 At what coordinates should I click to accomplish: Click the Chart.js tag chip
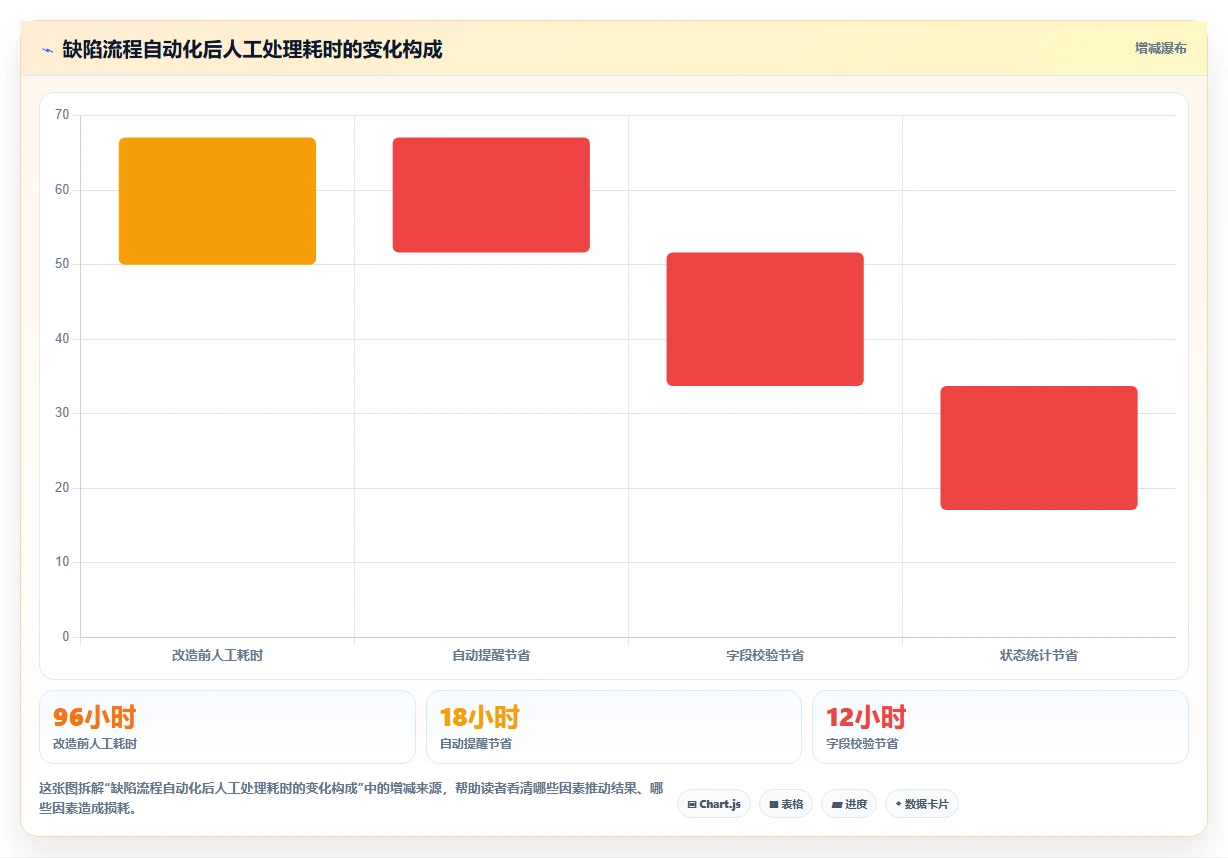714,804
